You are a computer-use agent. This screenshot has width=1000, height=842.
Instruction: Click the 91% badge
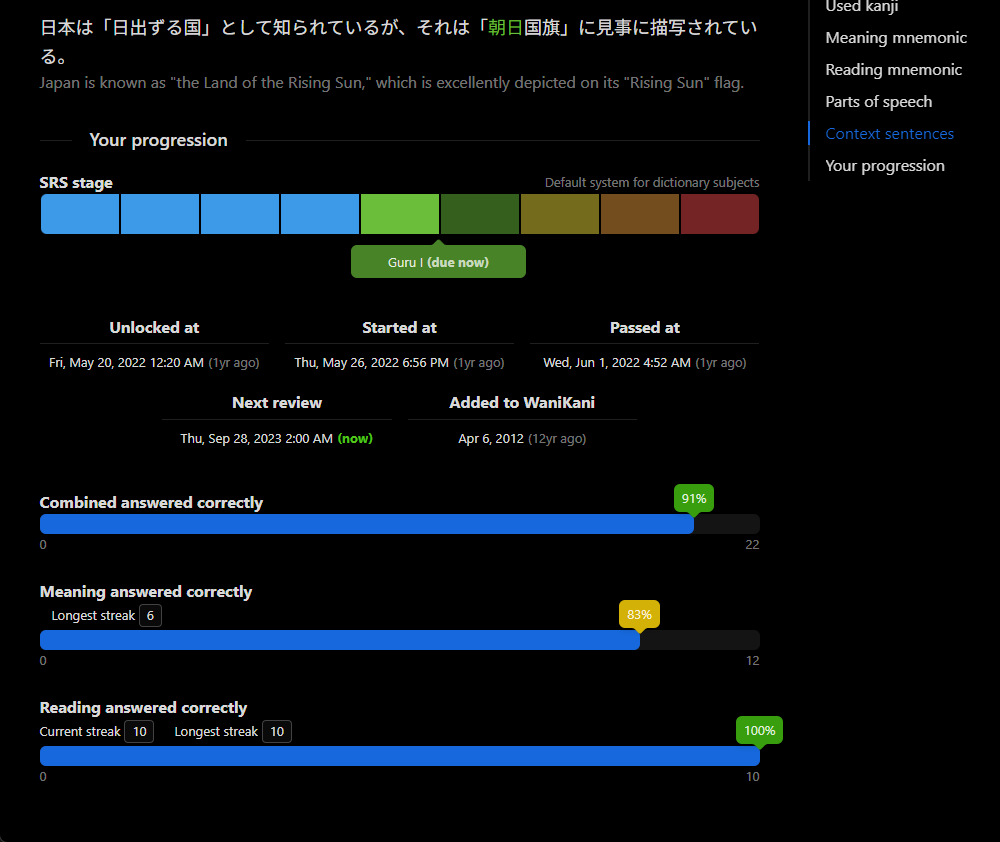click(694, 498)
